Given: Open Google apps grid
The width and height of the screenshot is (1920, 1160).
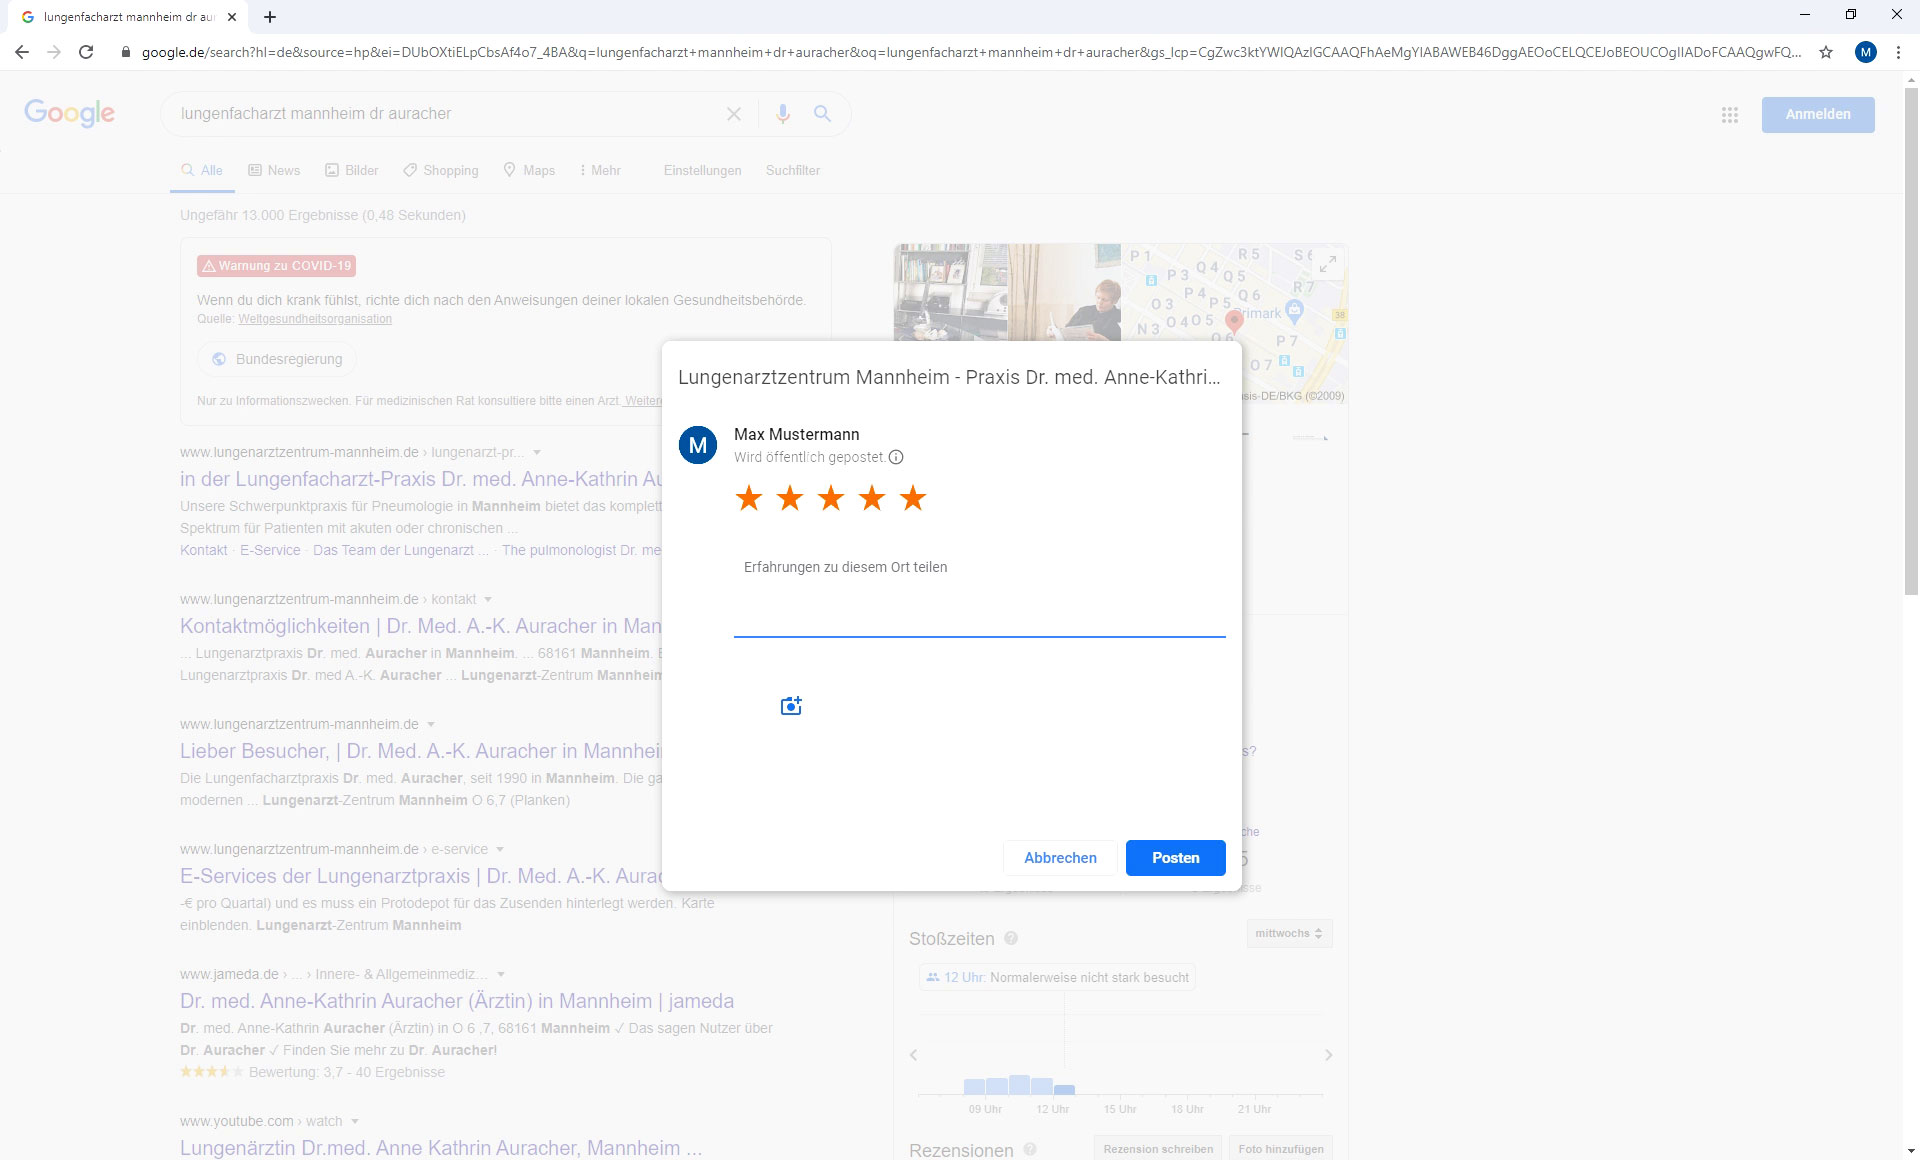Looking at the screenshot, I should pos(1730,115).
